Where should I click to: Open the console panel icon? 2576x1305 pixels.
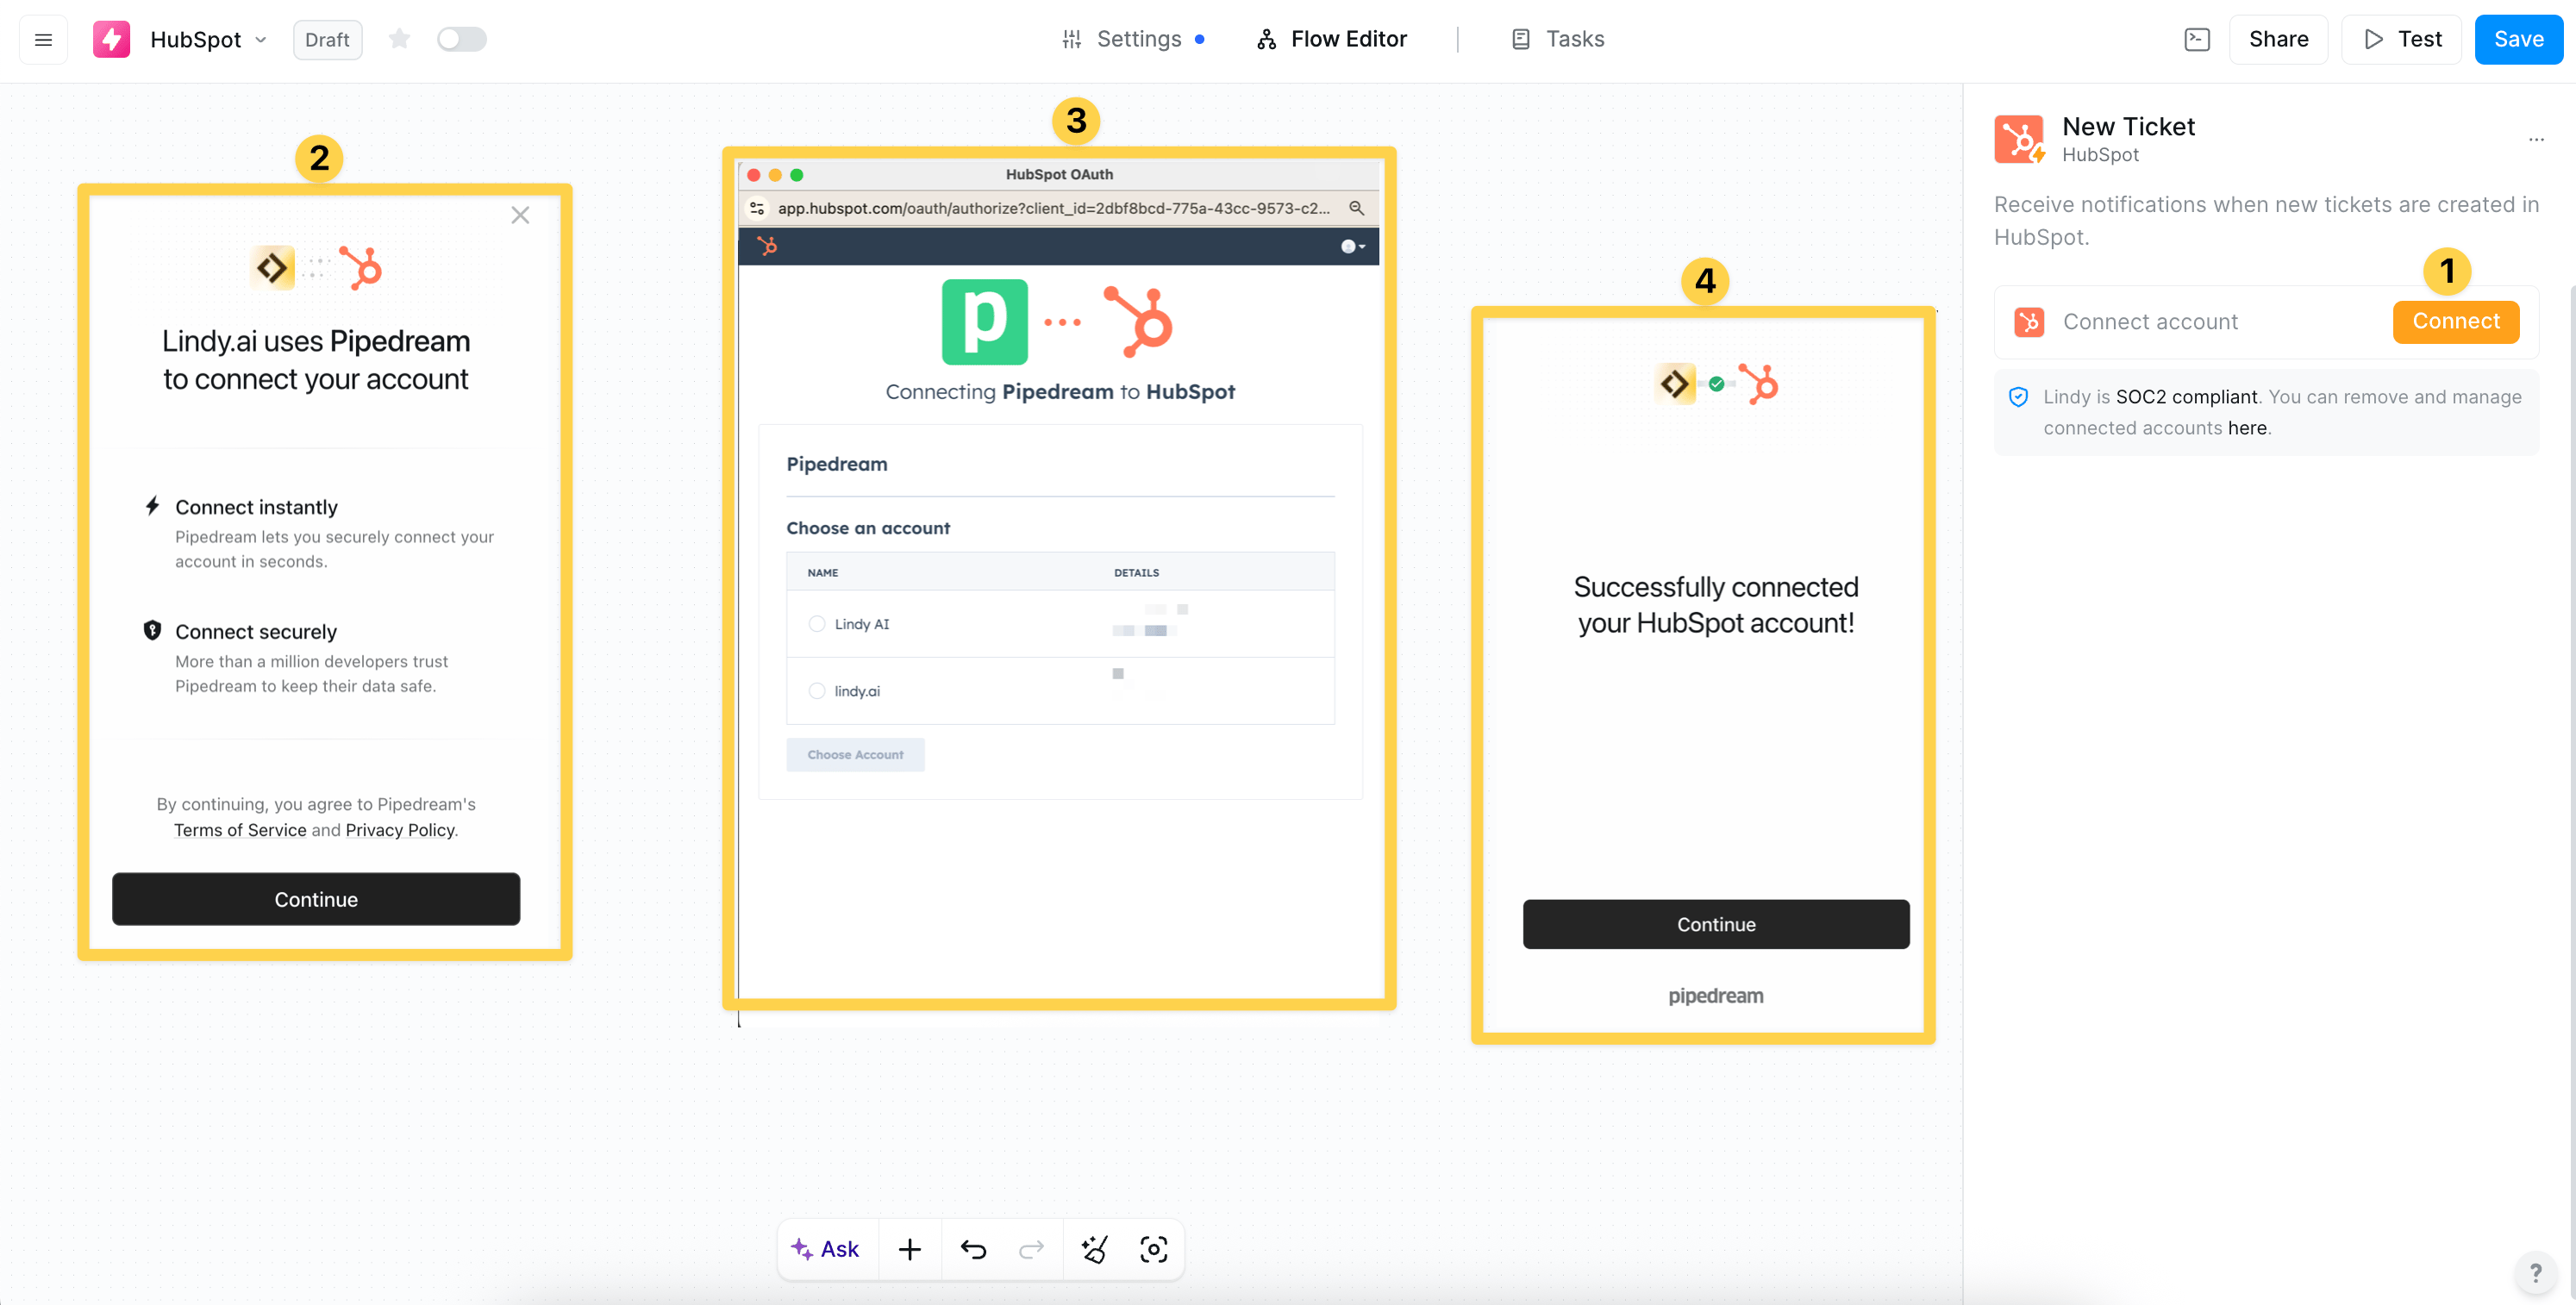pos(2196,39)
